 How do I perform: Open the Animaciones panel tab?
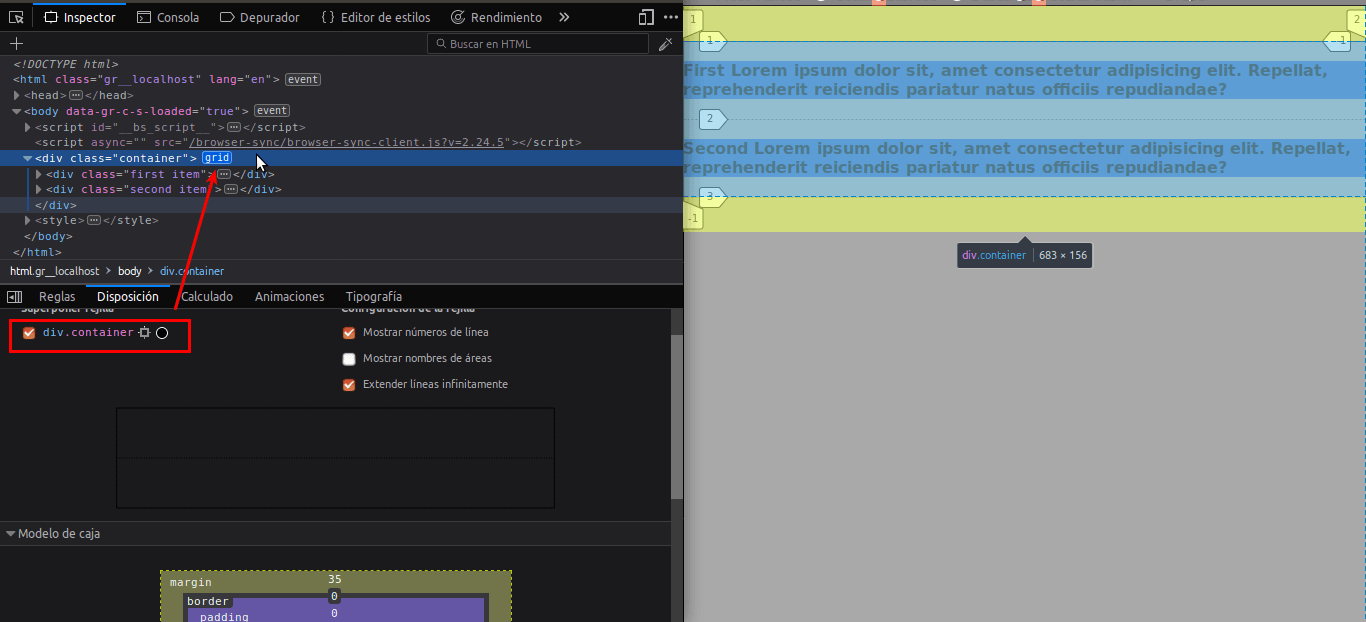(x=290, y=297)
